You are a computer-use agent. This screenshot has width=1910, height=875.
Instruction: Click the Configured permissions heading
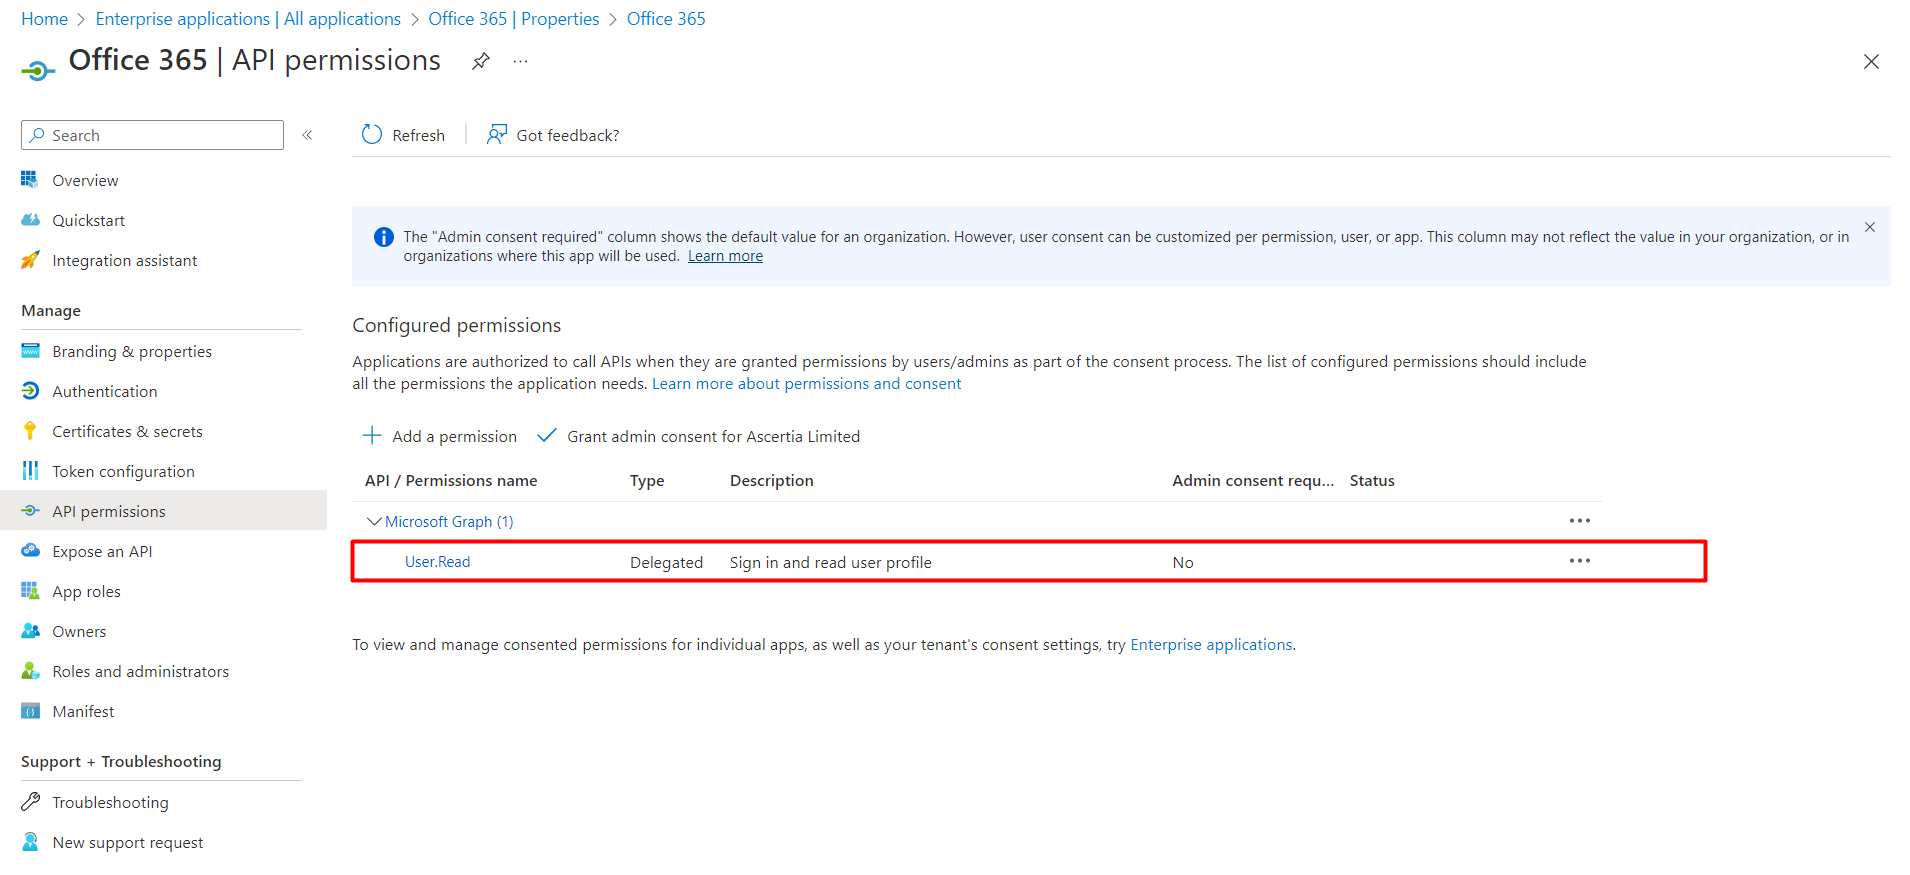(457, 326)
